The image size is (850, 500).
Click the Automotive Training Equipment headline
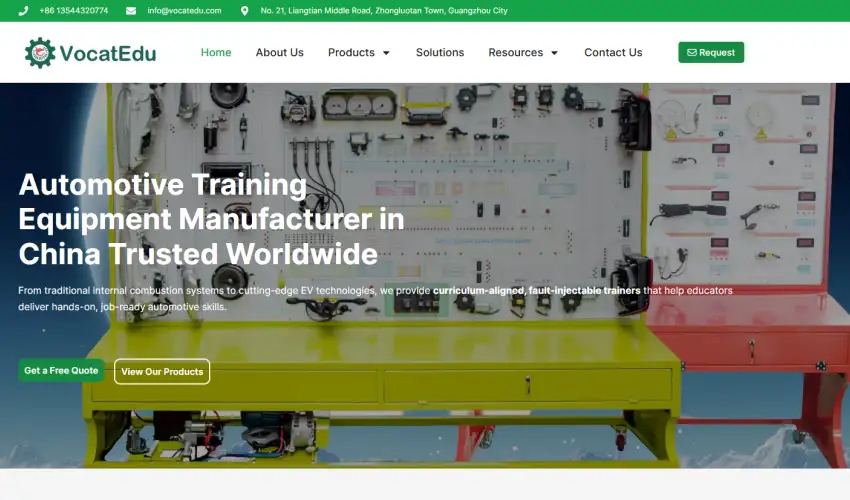[x=211, y=219]
